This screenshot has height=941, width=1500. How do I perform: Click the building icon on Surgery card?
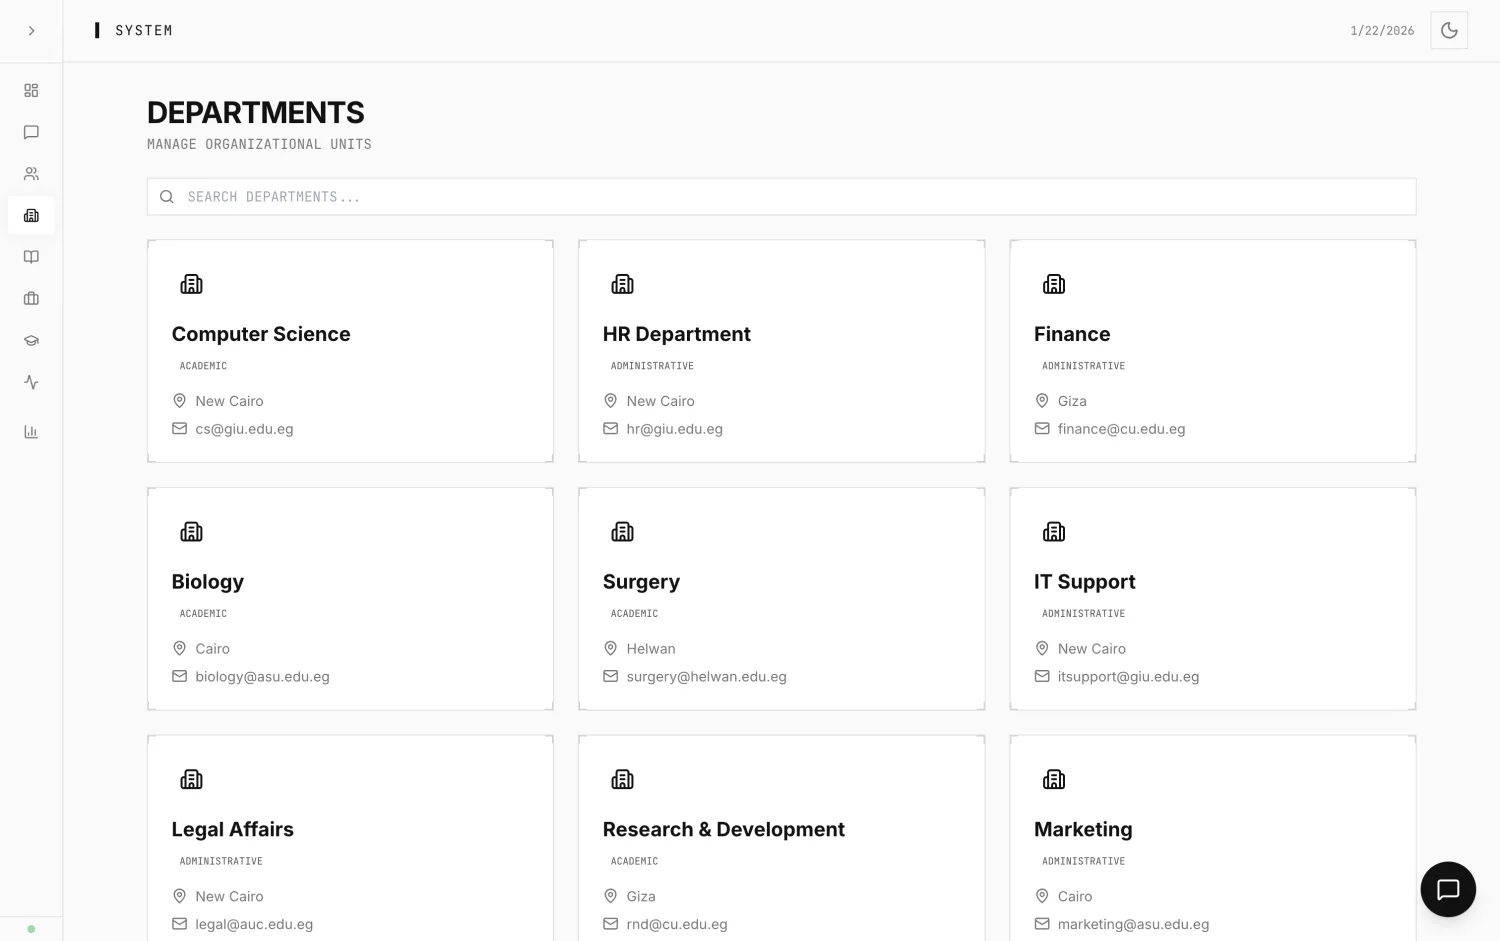click(623, 532)
